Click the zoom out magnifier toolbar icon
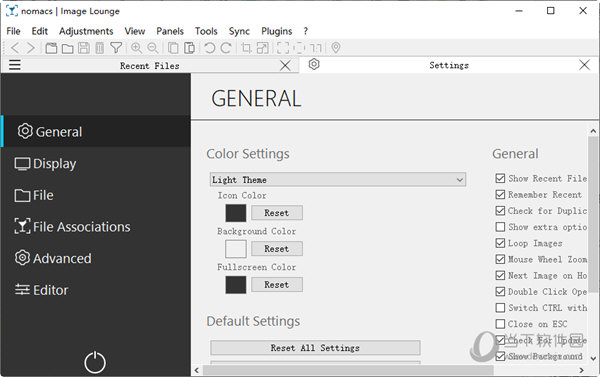The image size is (600, 377). click(153, 48)
